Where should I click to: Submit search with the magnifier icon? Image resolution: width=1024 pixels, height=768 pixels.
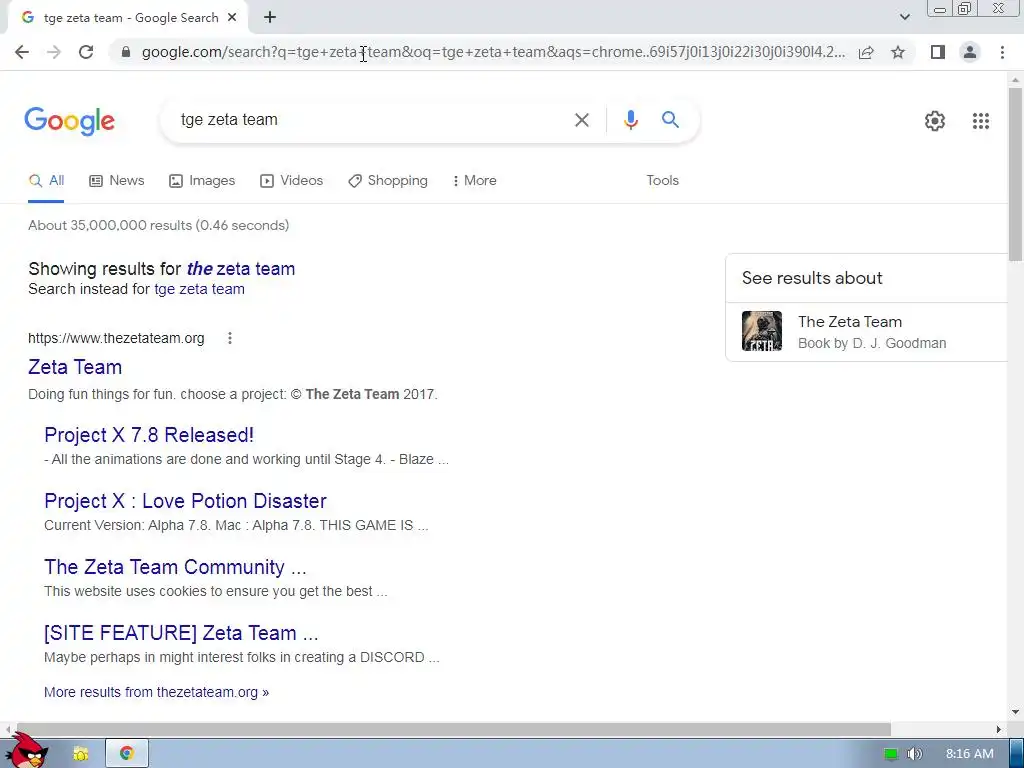pos(670,120)
